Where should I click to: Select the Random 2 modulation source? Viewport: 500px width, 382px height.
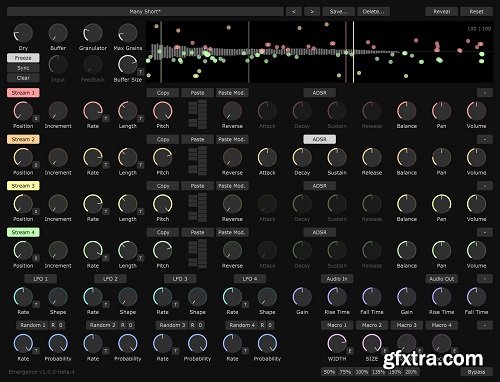102,325
